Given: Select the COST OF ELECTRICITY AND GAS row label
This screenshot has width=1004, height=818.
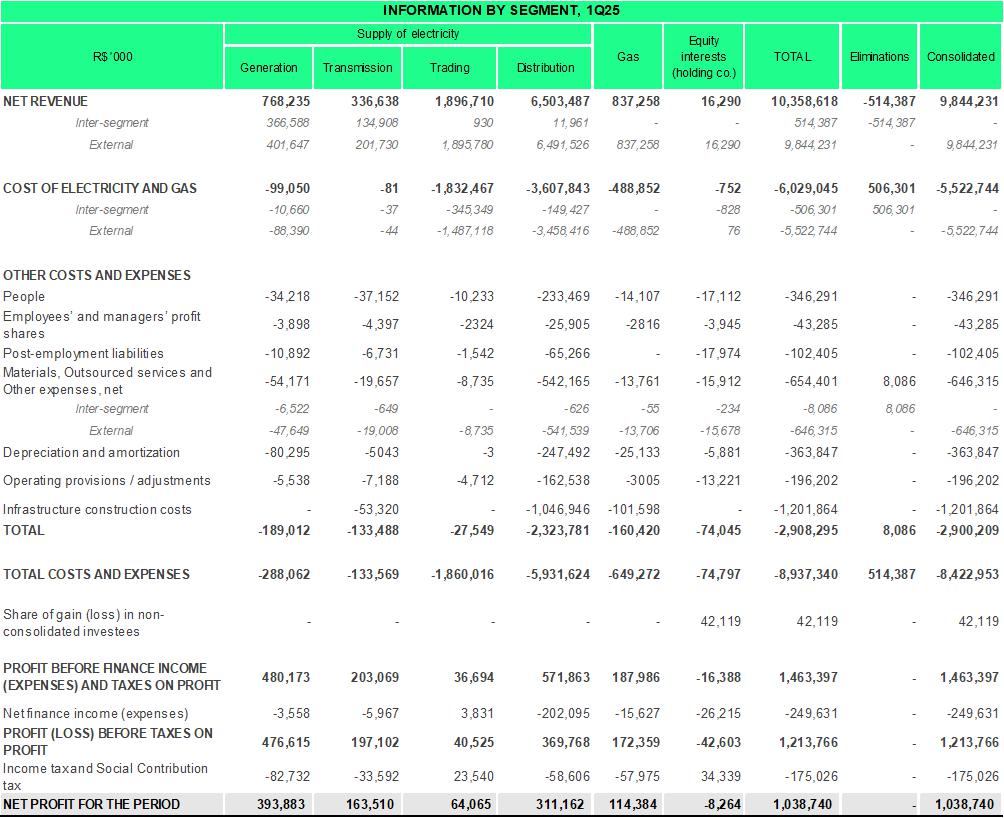Looking at the screenshot, I should pyautogui.click(x=100, y=188).
